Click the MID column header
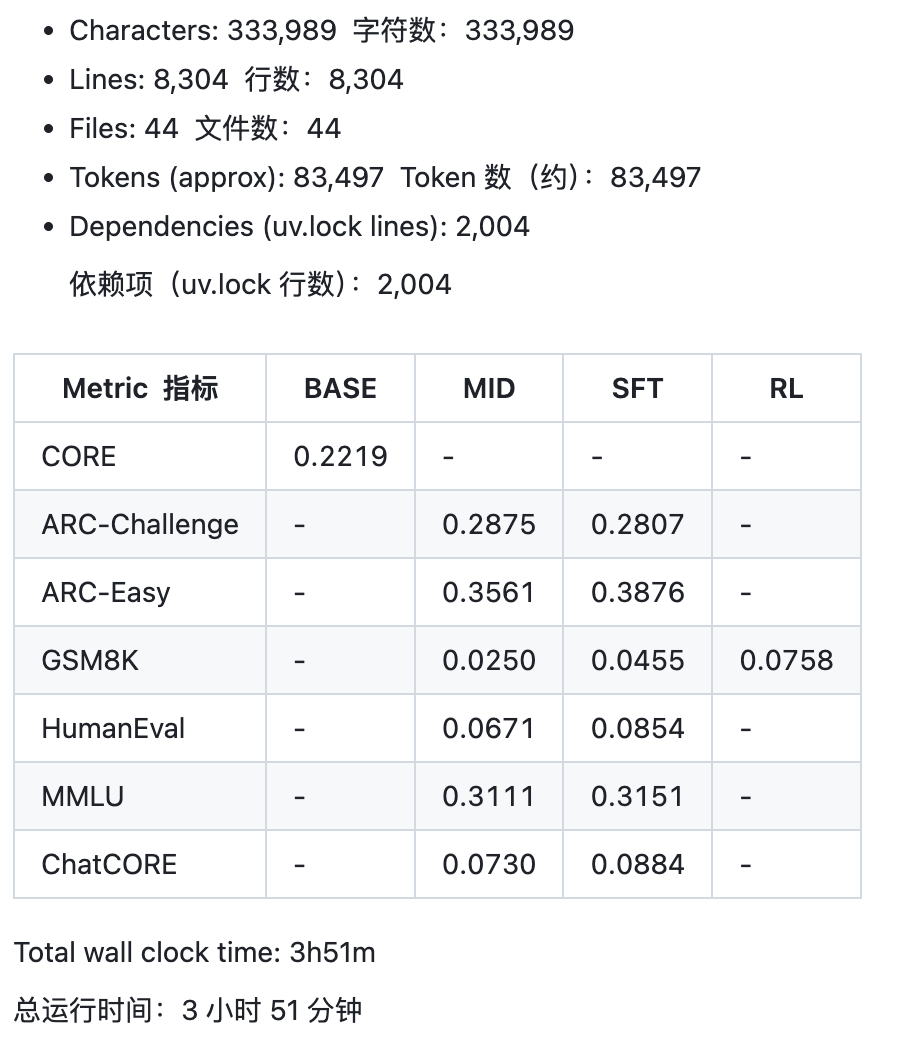 point(489,388)
